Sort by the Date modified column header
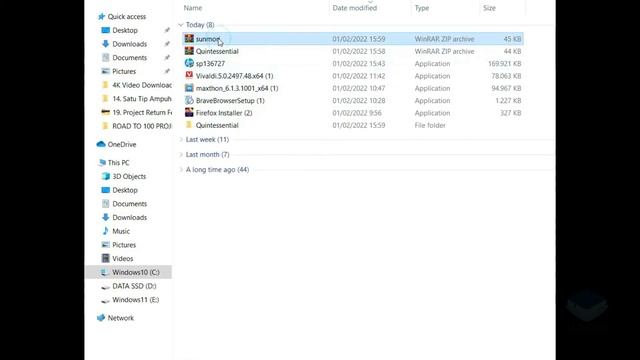The height and width of the screenshot is (360, 640). point(354,8)
